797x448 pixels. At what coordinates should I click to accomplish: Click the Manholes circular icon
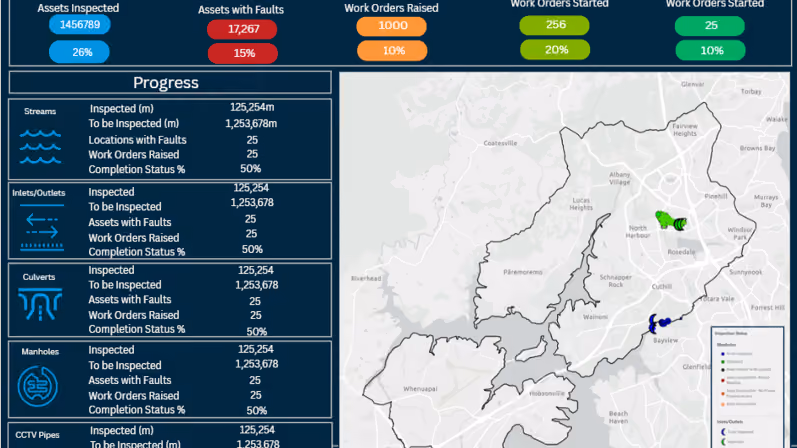[38, 386]
